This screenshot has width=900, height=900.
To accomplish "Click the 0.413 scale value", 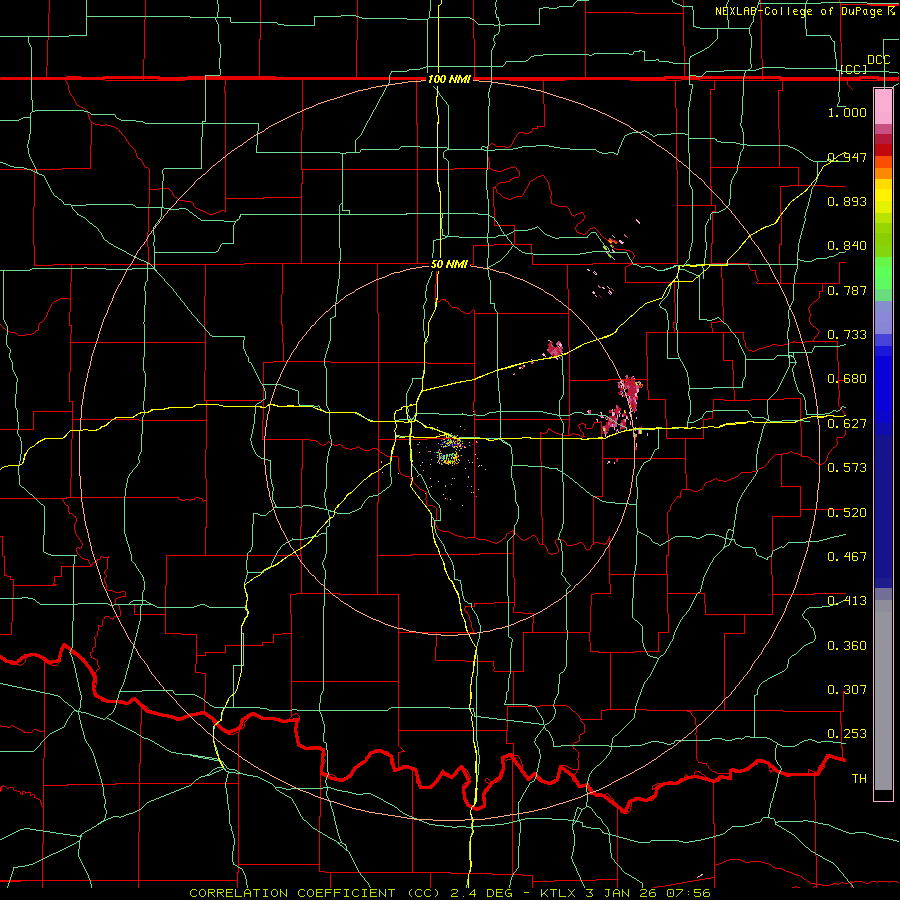I will coord(847,601).
